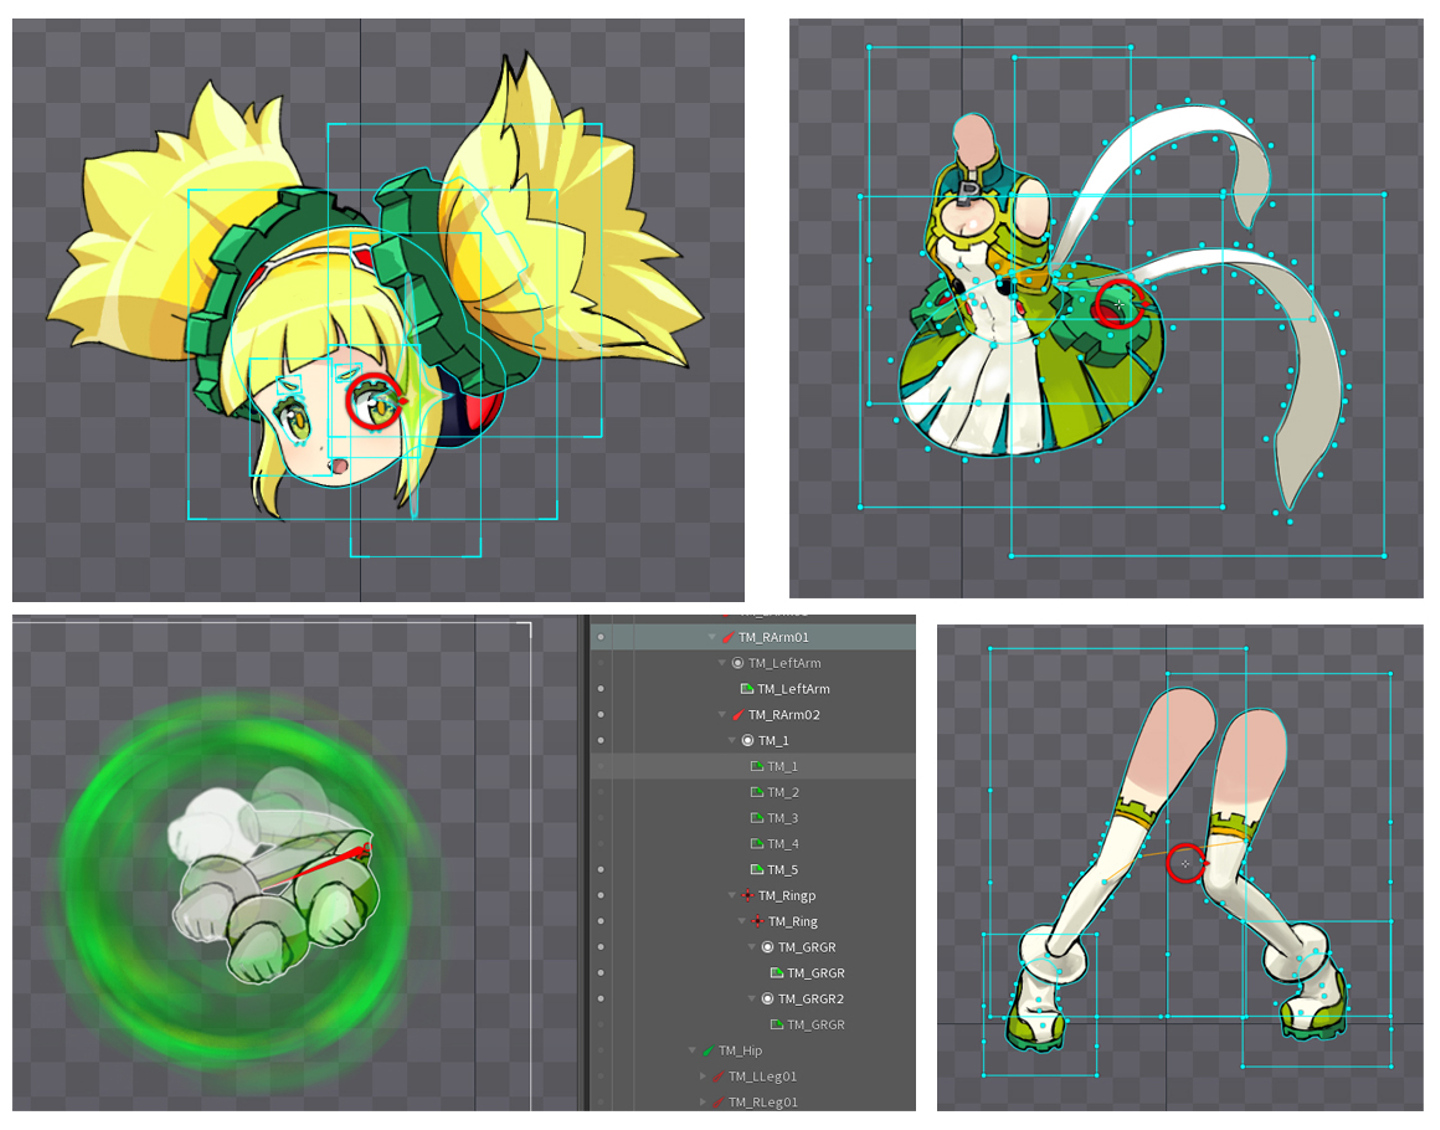1440x1130 pixels.
Task: Select the TM_4 attachment label
Action: (783, 844)
